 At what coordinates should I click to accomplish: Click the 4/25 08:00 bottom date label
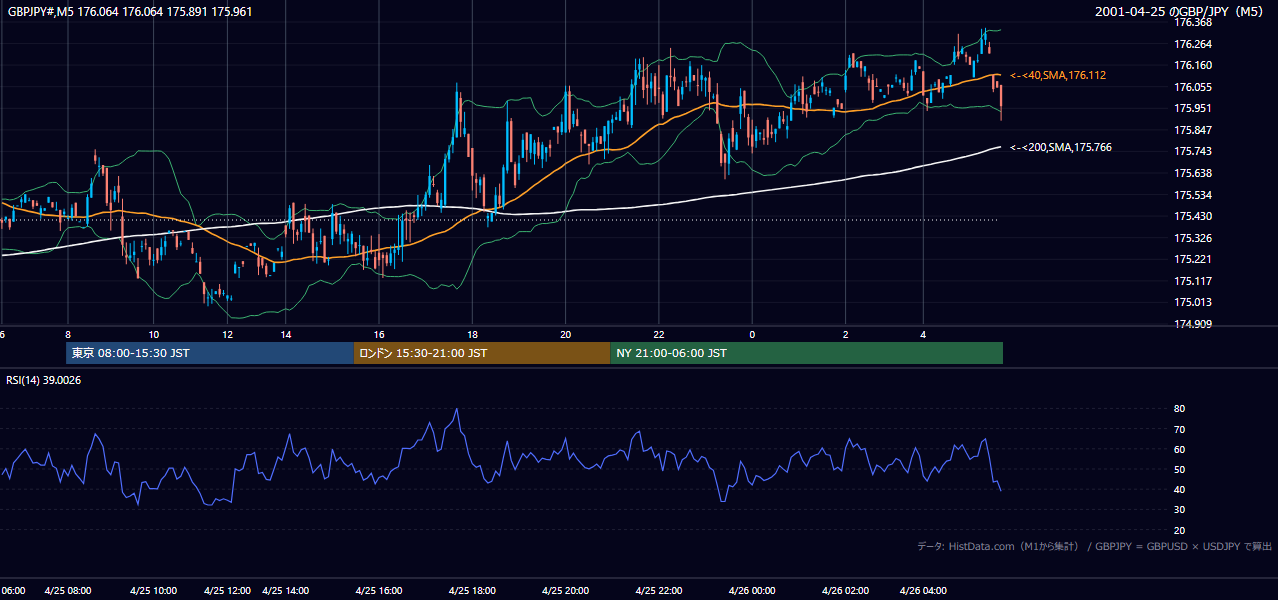click(x=69, y=591)
